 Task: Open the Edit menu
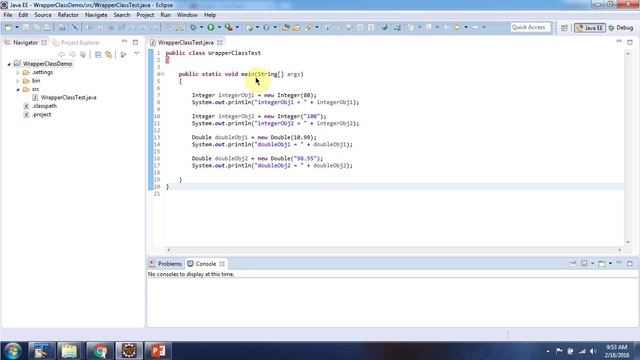pyautogui.click(x=23, y=15)
